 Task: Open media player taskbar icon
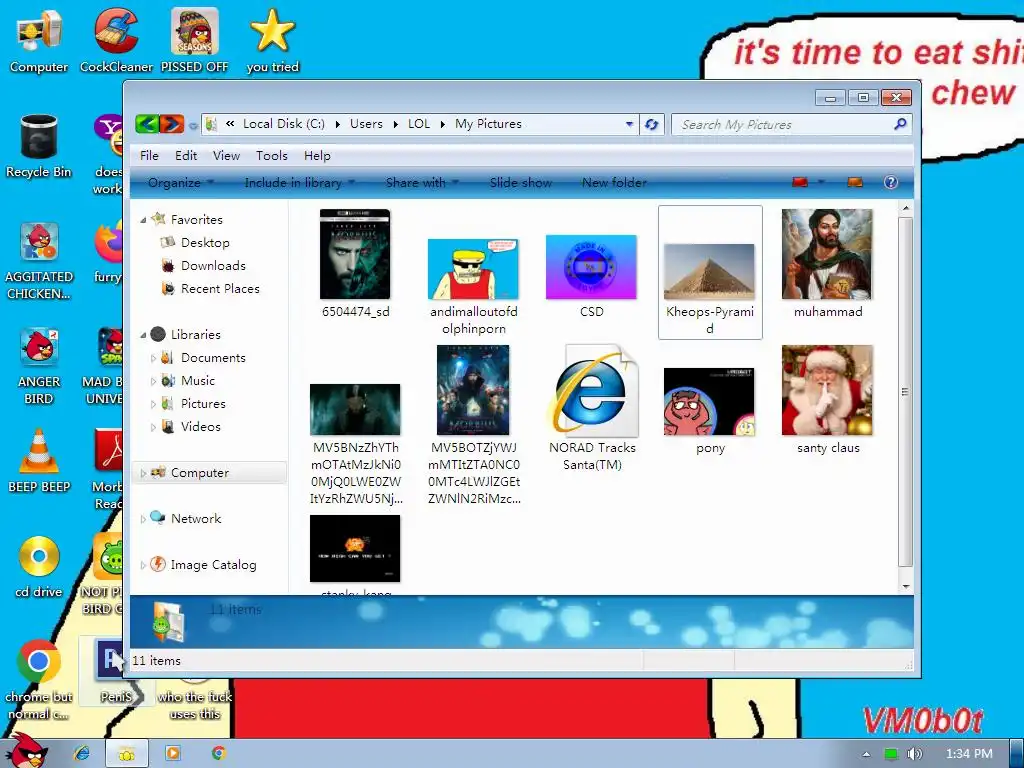[173, 753]
